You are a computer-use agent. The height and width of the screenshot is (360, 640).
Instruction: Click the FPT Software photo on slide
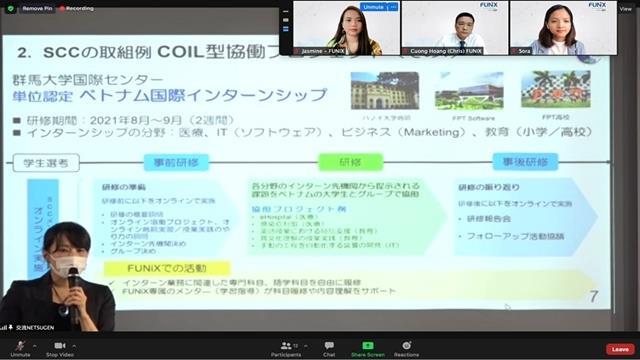[469, 92]
